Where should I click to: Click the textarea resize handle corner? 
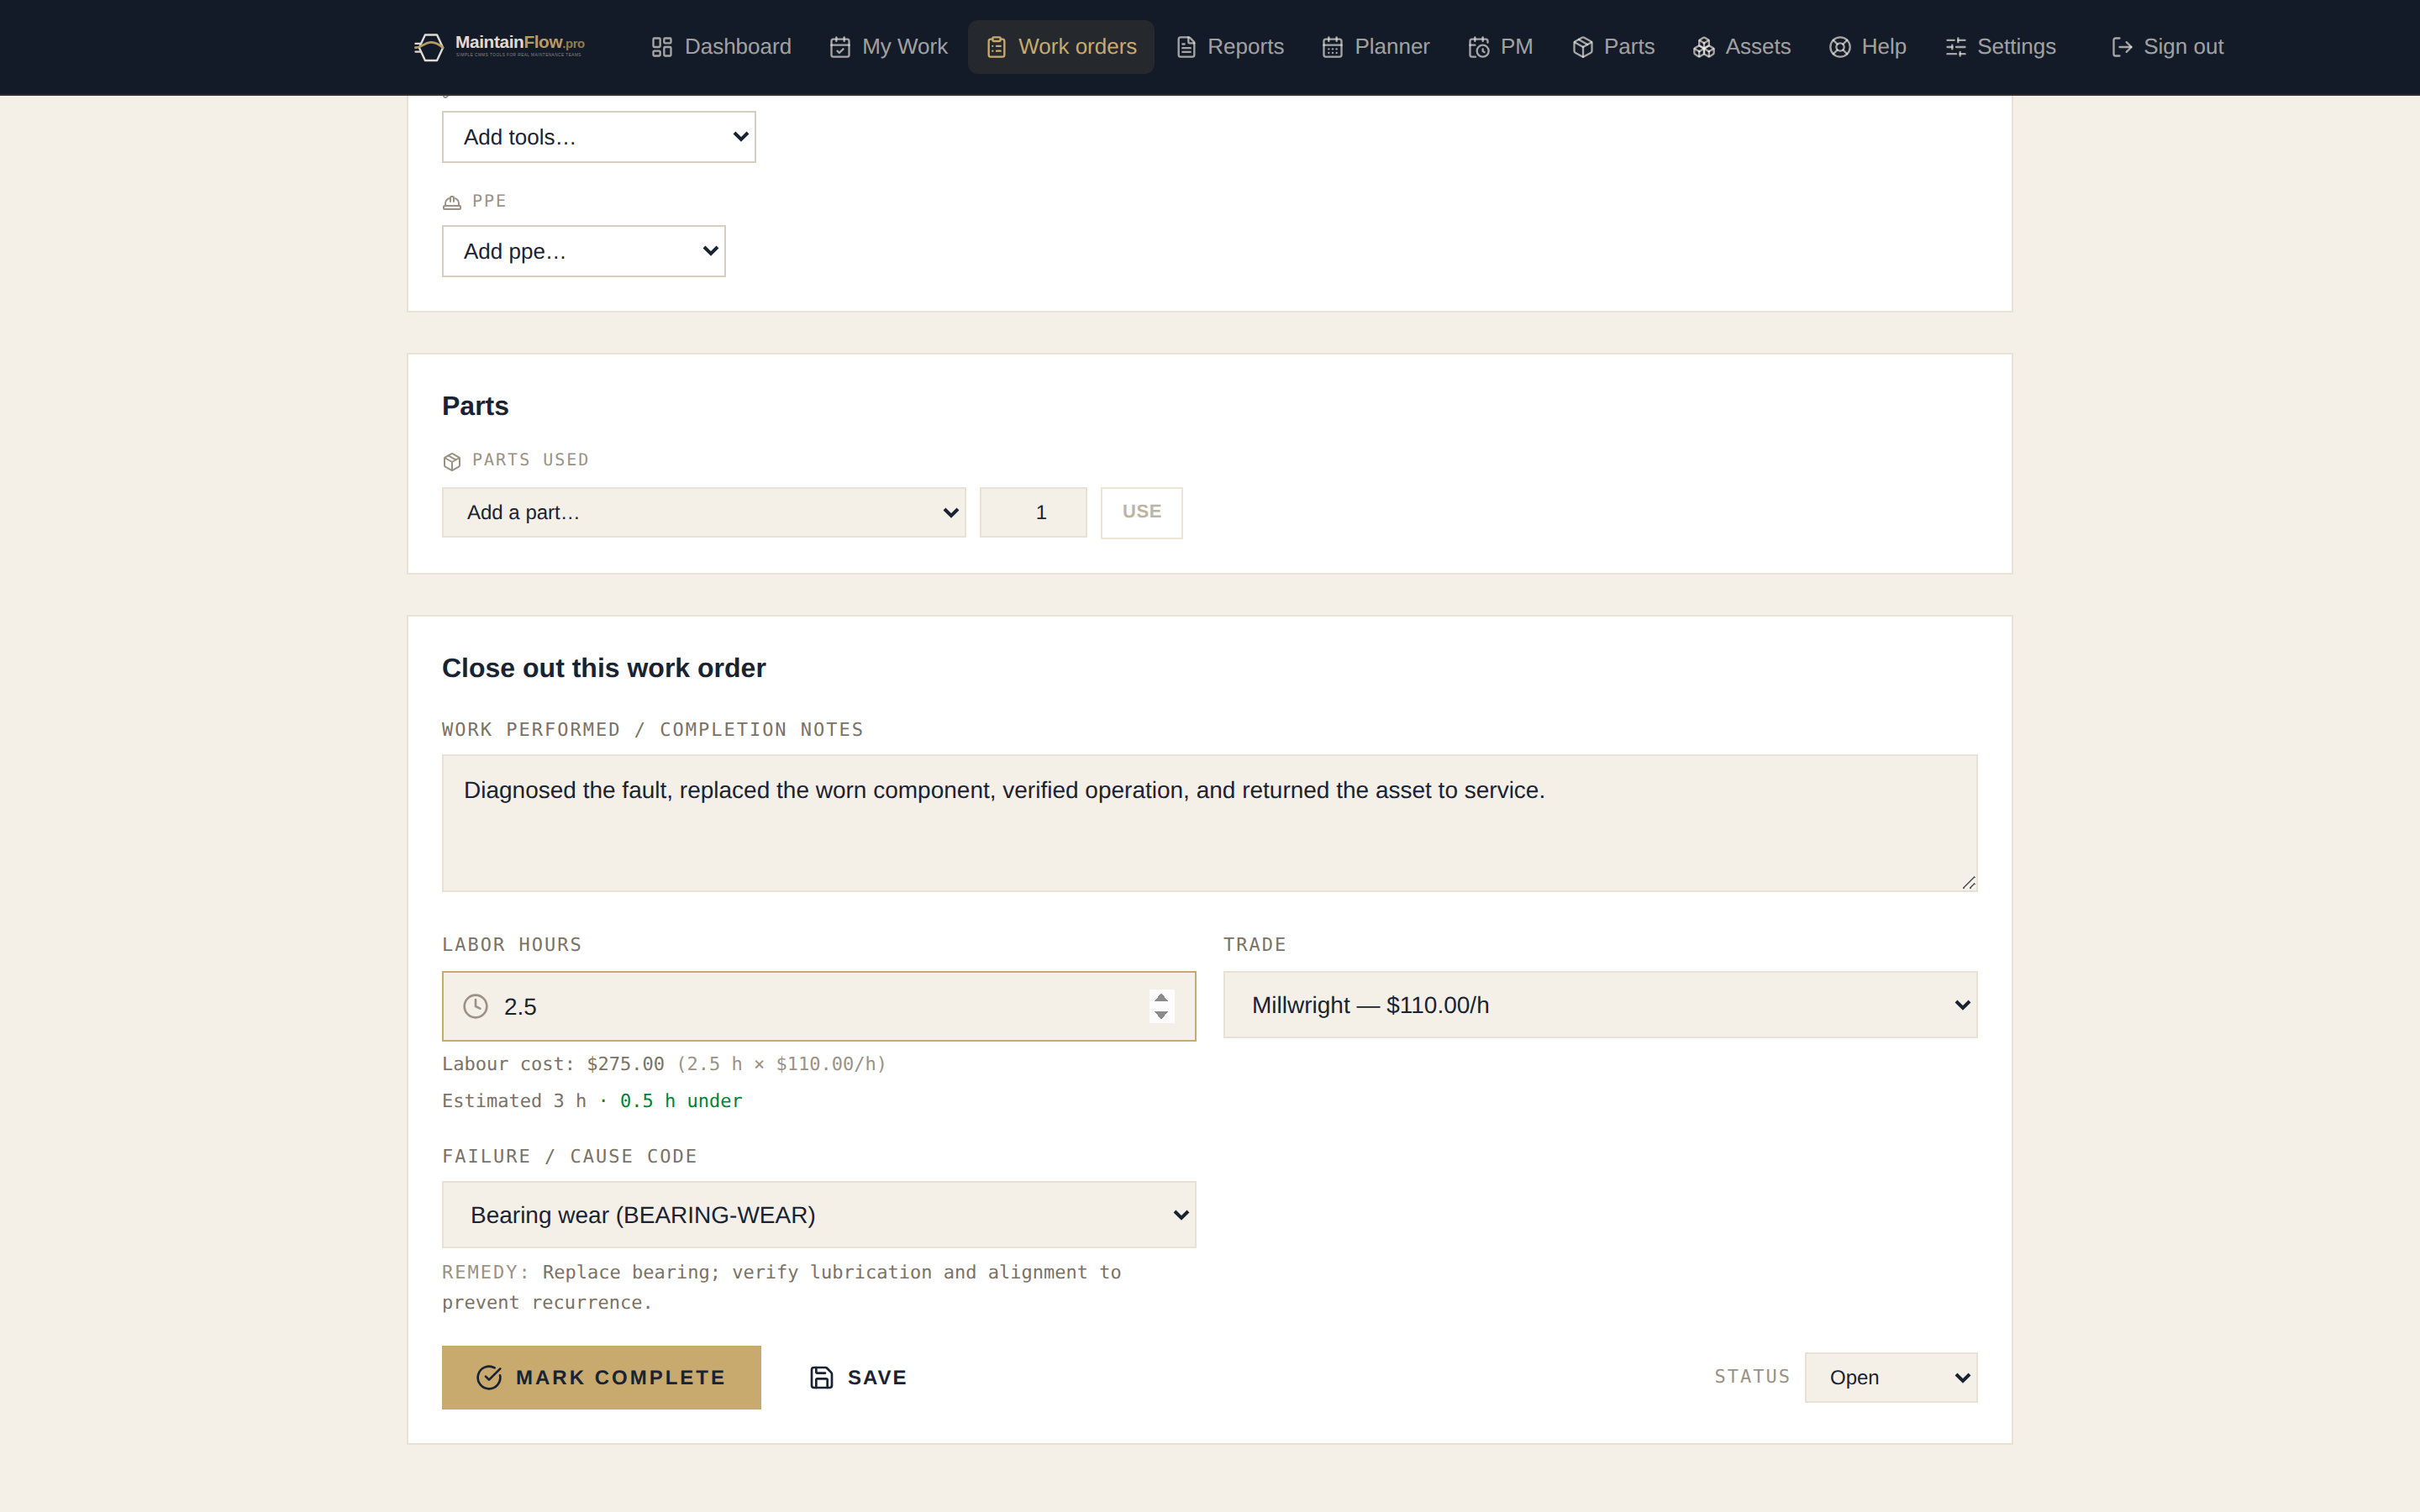click(1968, 882)
